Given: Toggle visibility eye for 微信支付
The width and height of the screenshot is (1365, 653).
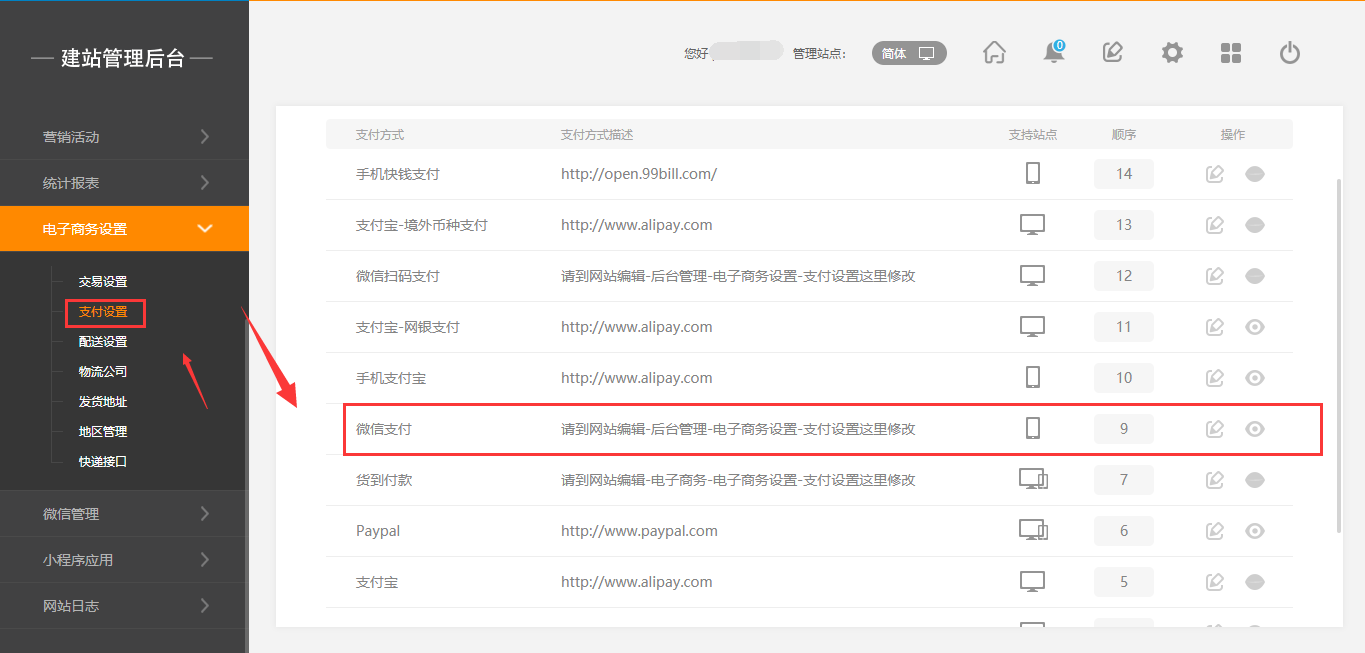Looking at the screenshot, I should click(x=1255, y=429).
